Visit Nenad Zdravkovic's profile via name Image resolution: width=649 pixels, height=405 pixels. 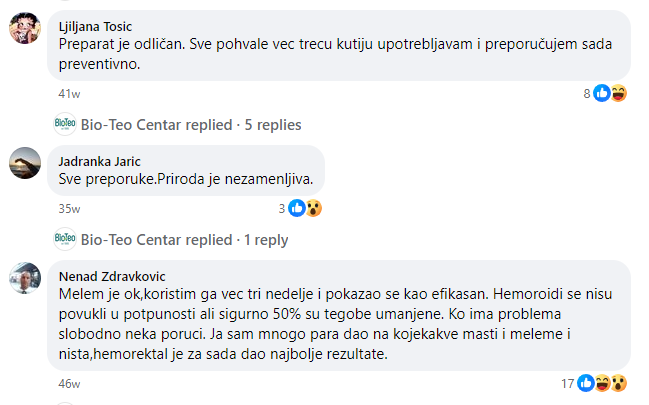click(x=112, y=276)
